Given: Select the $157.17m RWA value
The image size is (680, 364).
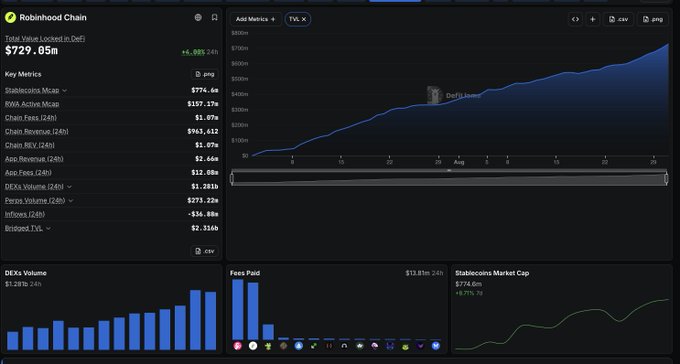Looking at the screenshot, I should point(203,104).
